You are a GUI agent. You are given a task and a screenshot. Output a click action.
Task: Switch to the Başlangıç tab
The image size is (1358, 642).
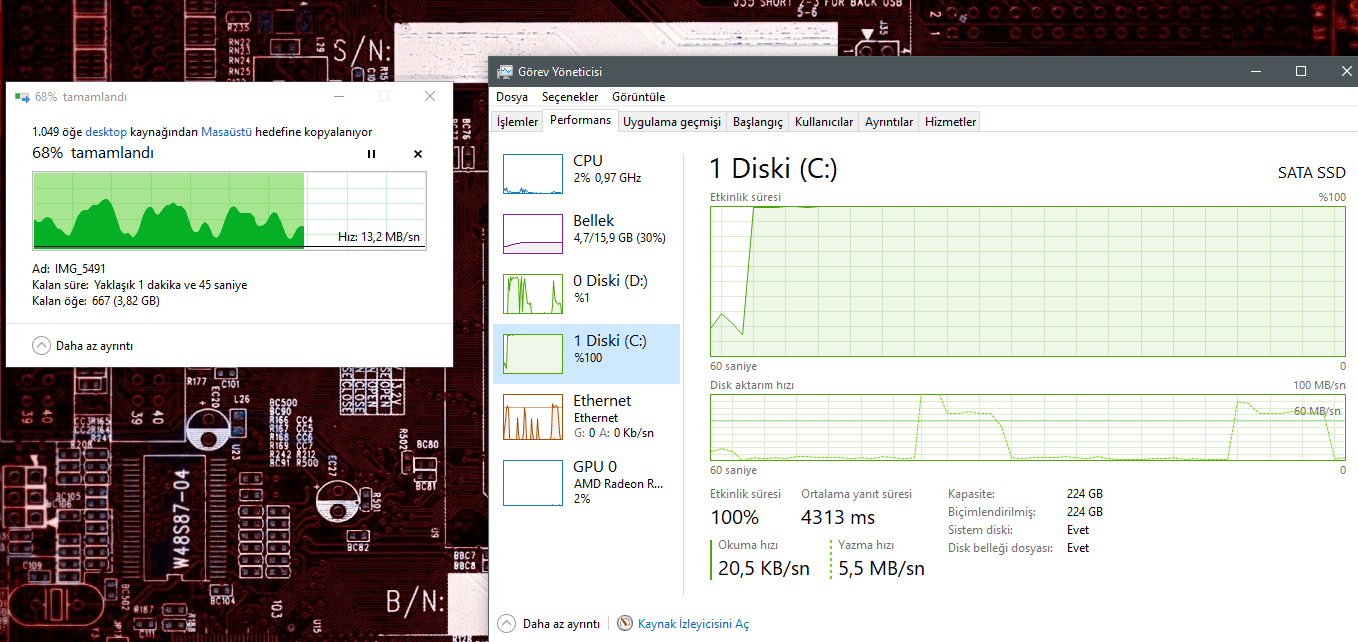[758, 122]
